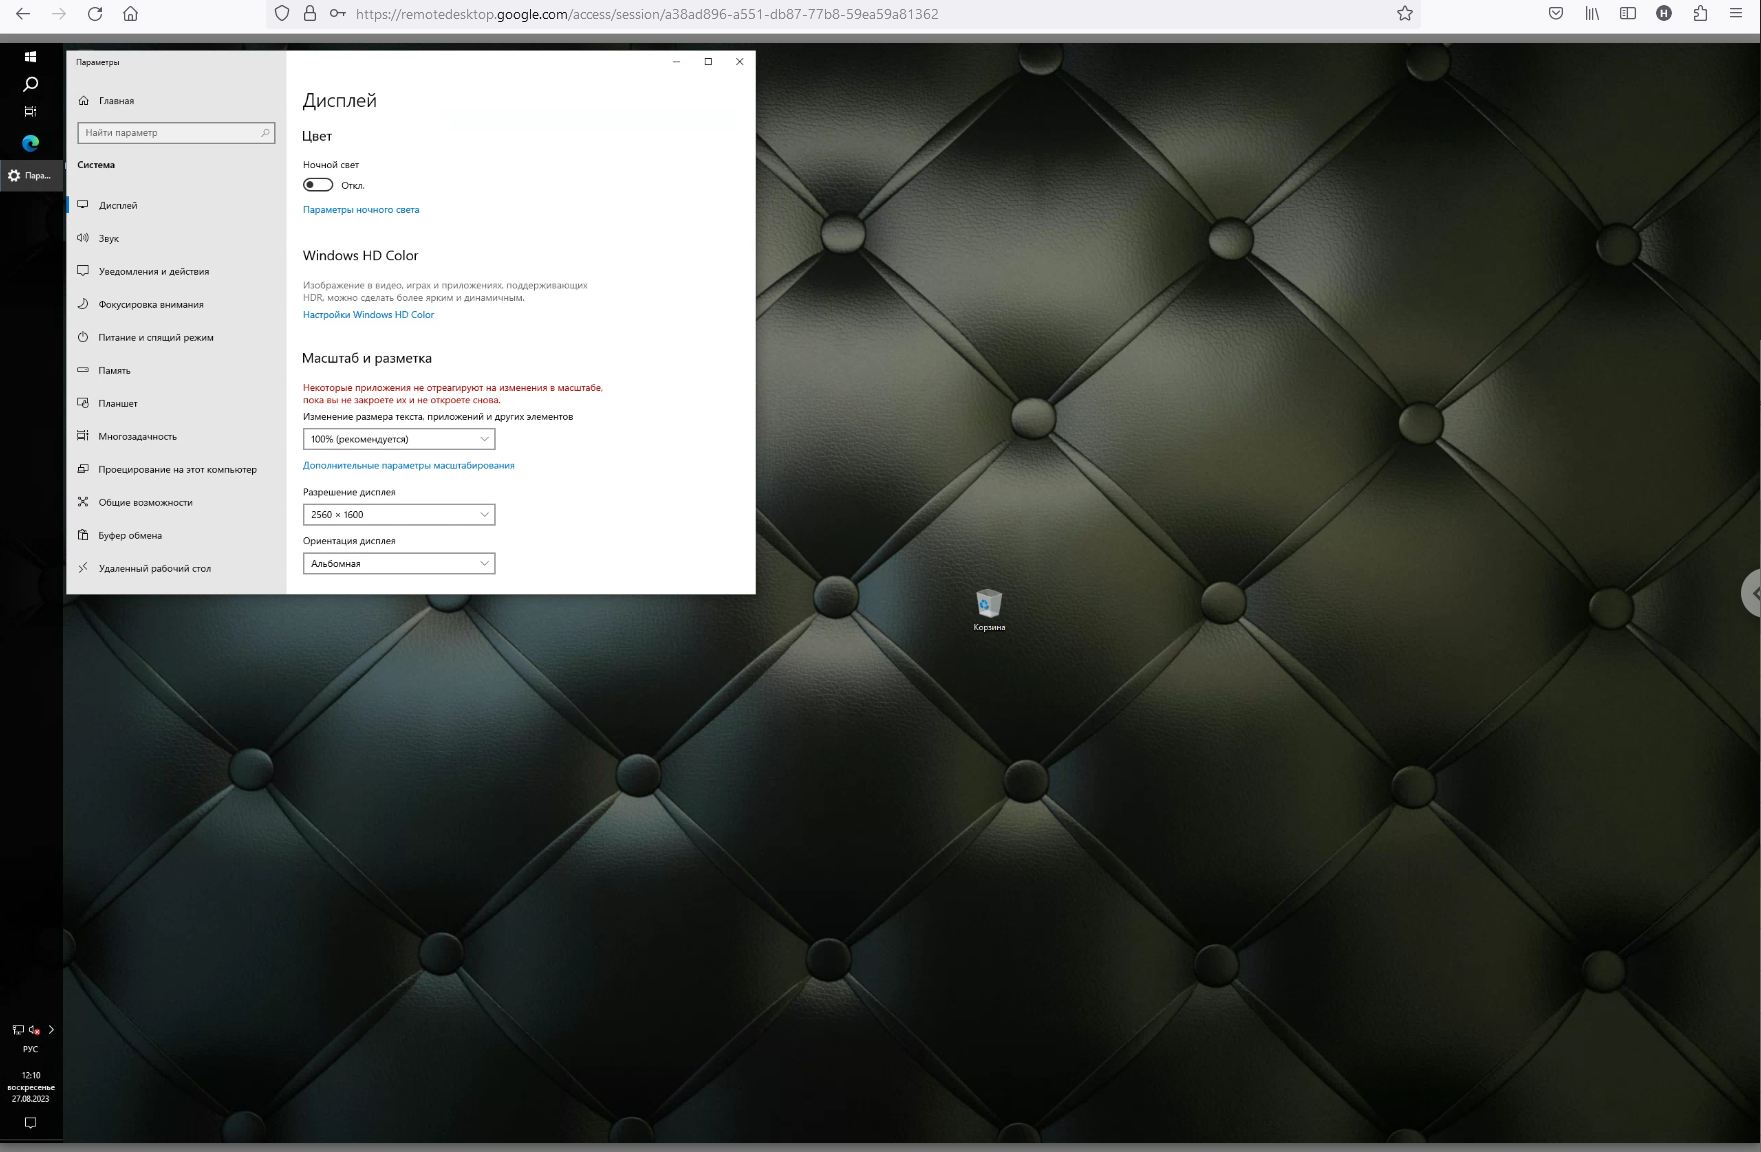Open Дополнительные параметры масштабирования link
Image resolution: width=1761 pixels, height=1152 pixels.
(408, 466)
